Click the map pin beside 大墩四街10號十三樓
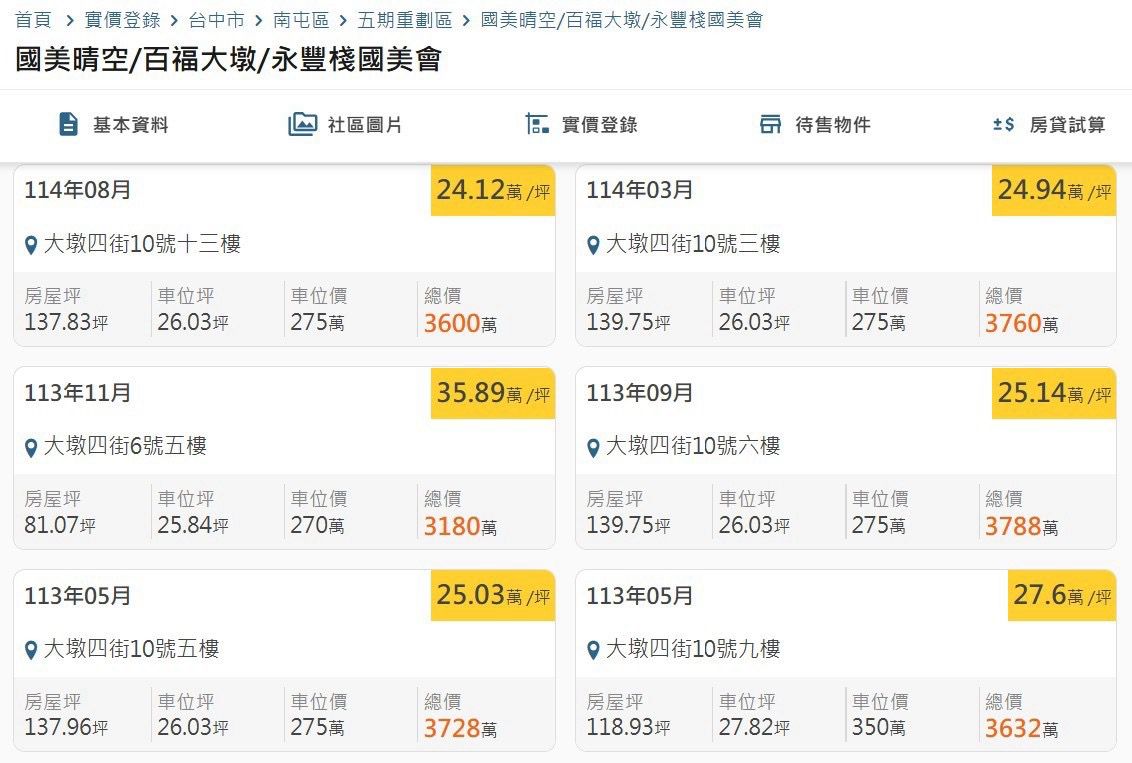This screenshot has width=1132, height=763. 31,244
